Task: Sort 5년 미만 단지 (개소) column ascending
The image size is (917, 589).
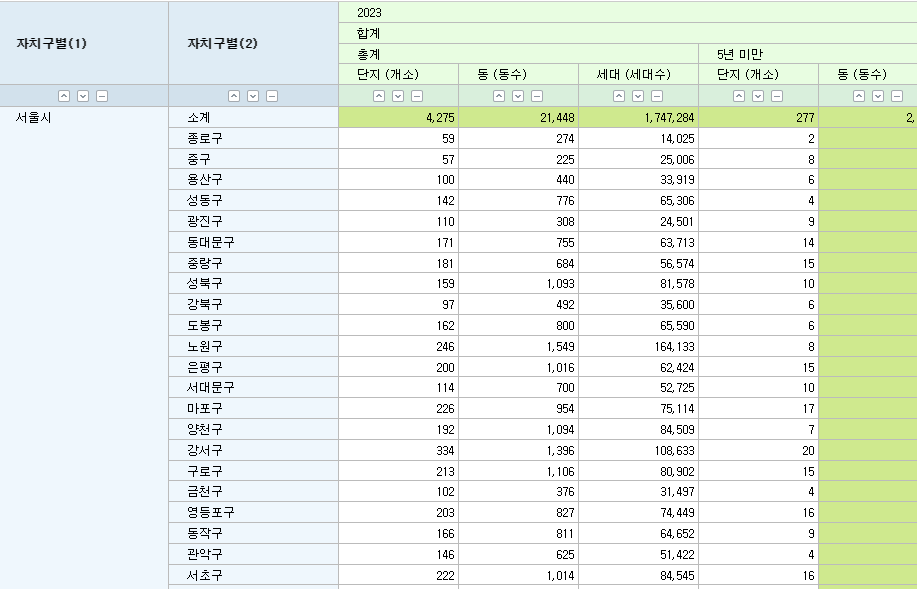Action: click(739, 96)
